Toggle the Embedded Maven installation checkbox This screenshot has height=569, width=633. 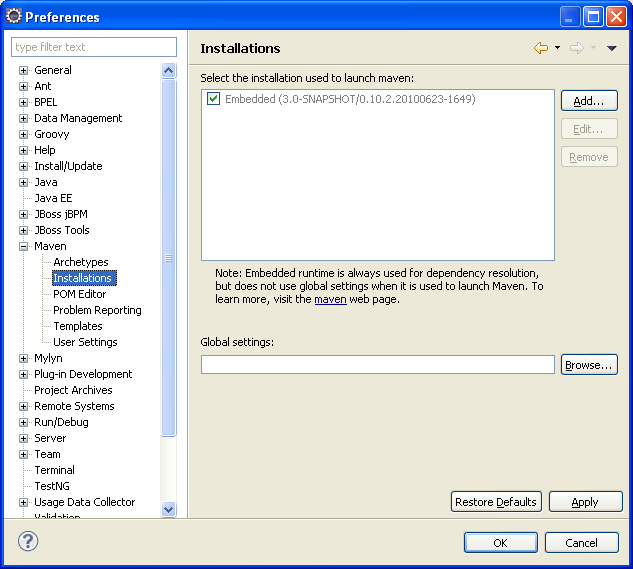(x=213, y=99)
